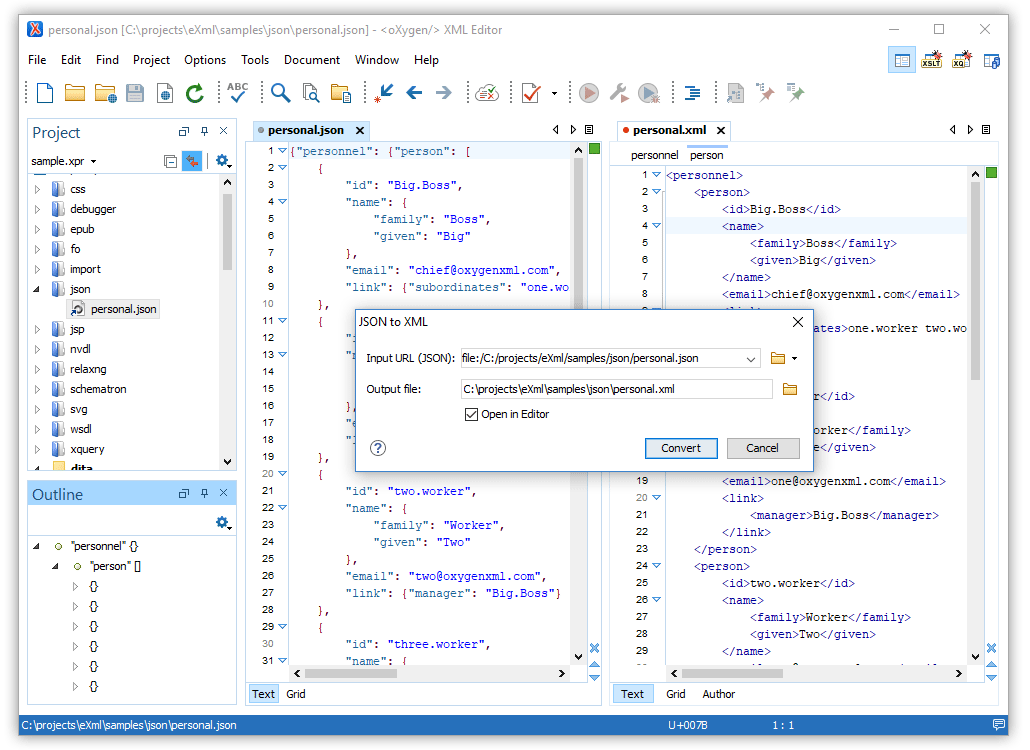Click the Last modification arrow icon
1030x750 pixels.
coord(384,93)
